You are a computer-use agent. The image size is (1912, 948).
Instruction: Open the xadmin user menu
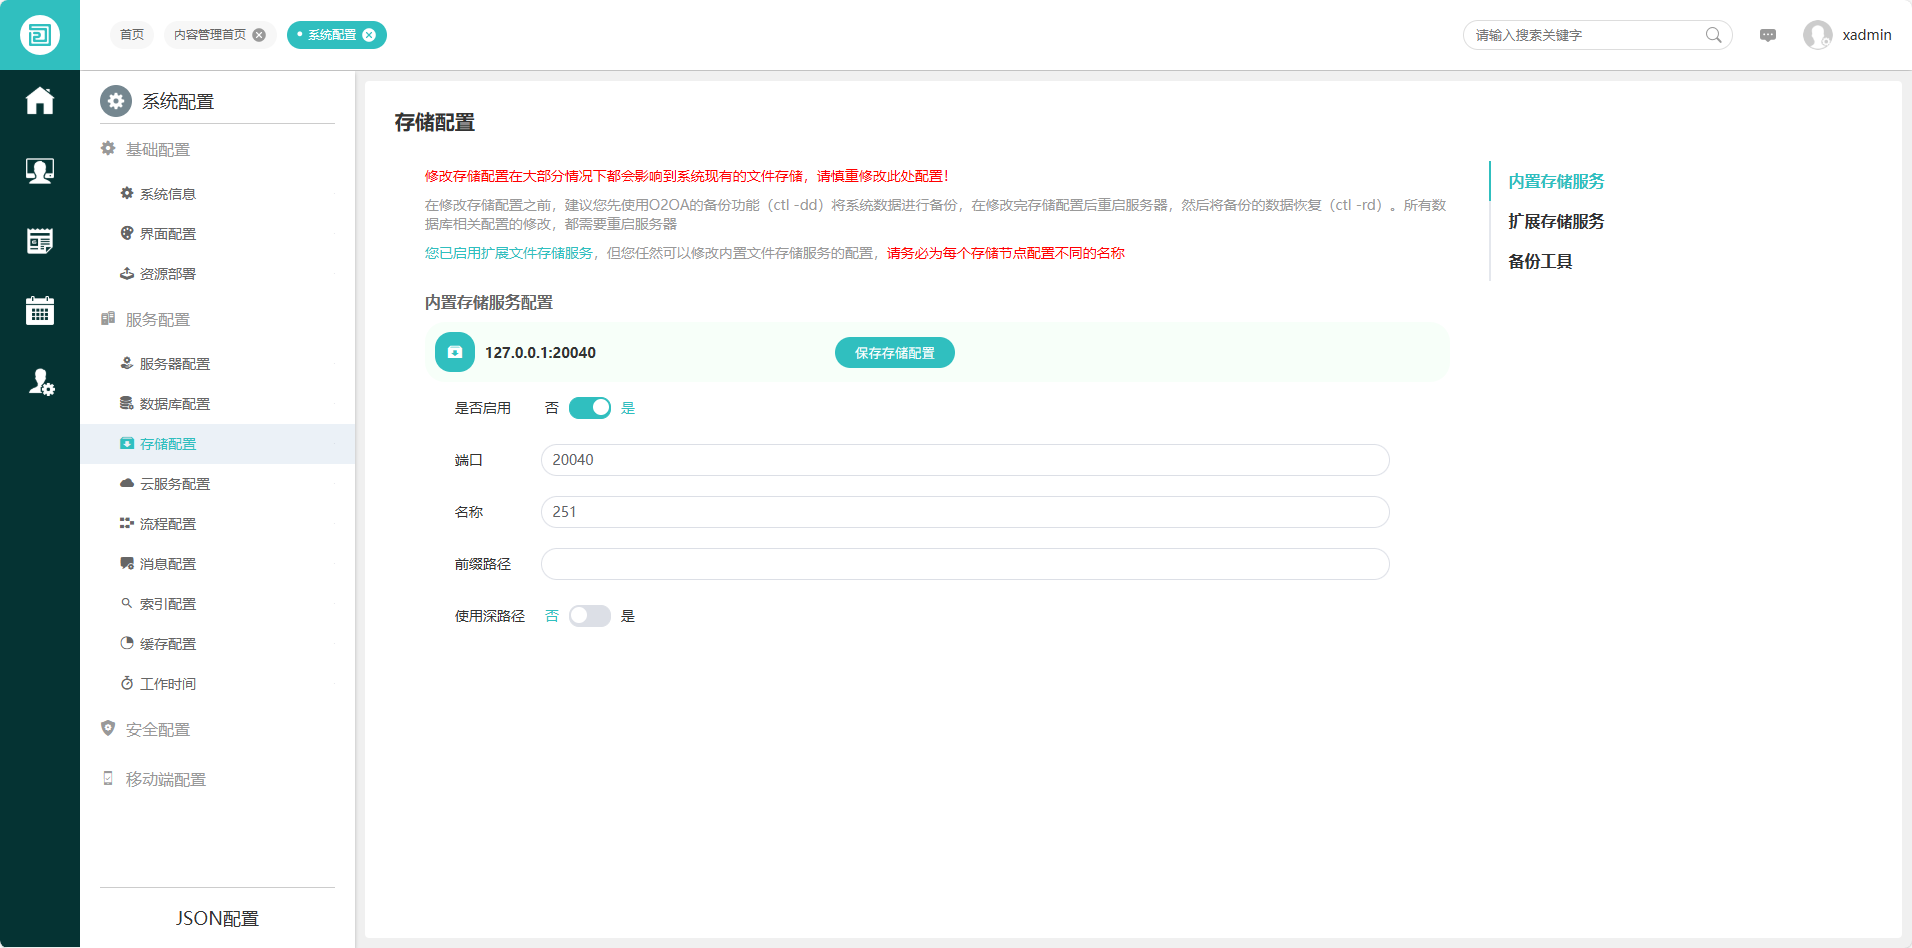pos(1867,35)
